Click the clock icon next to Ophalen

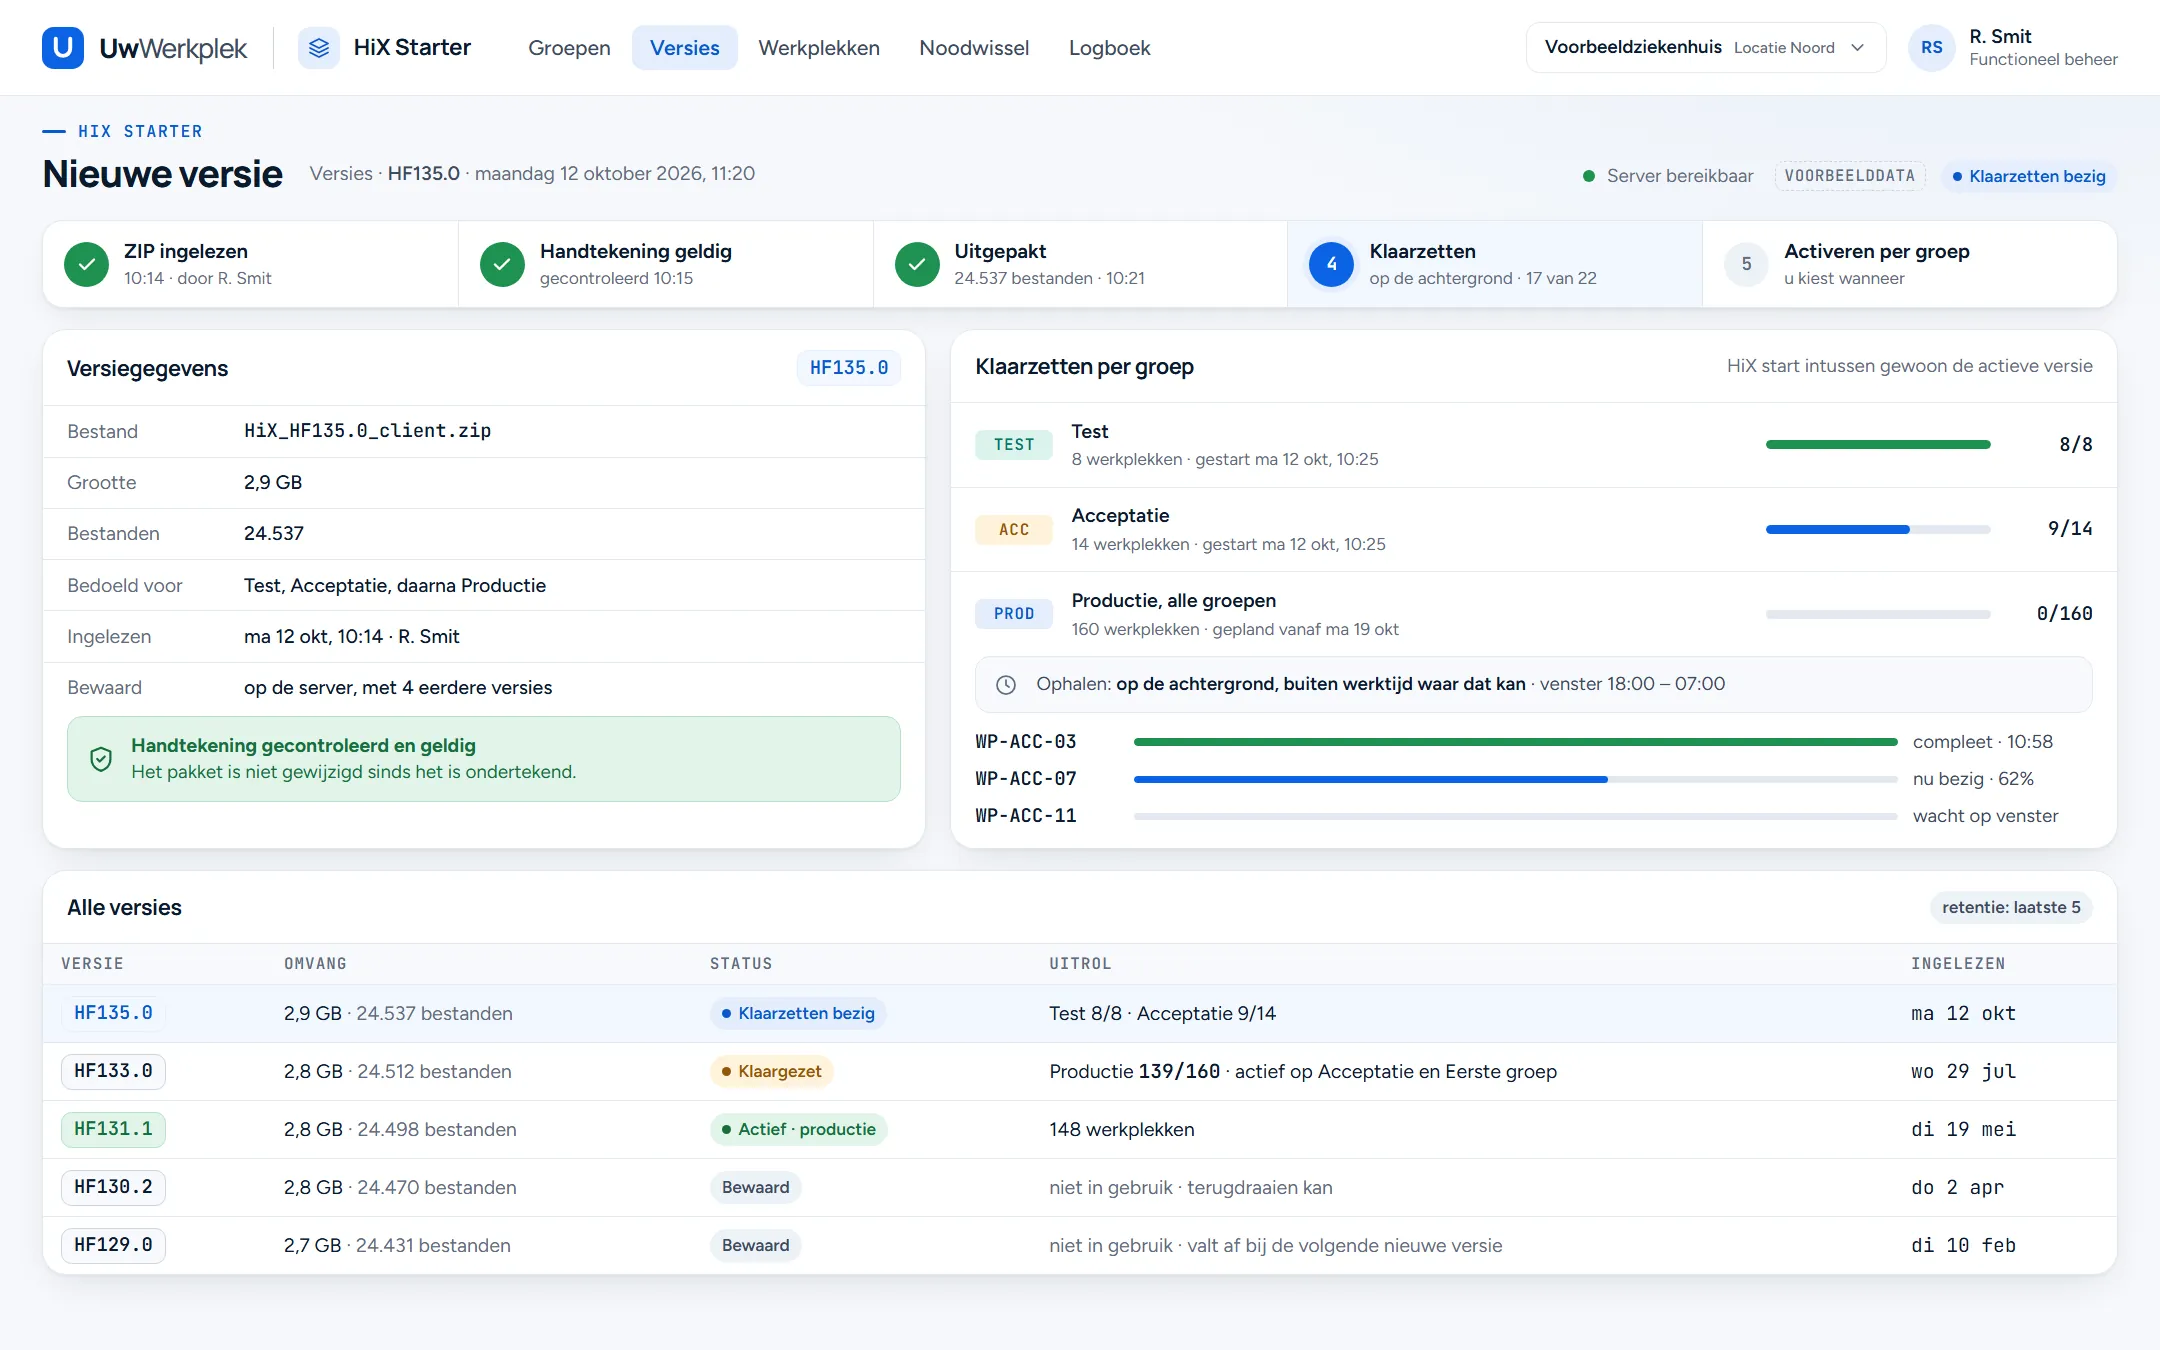[1006, 685]
